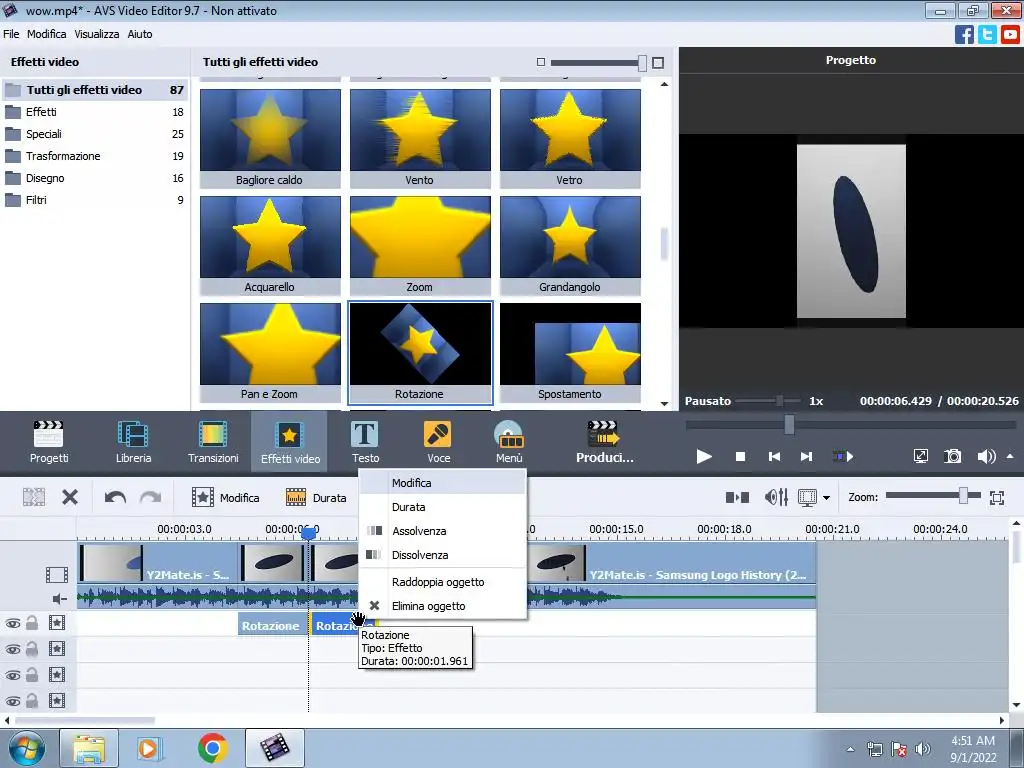The image size is (1024, 768).
Task: Lock the track containing Rotazione effects
Action: coord(31,623)
